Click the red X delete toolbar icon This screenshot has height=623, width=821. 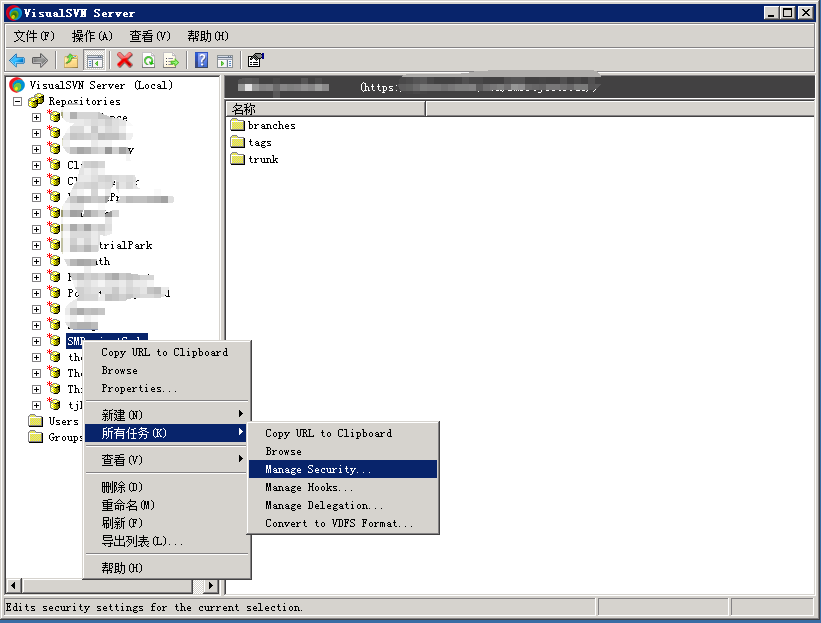pos(125,61)
